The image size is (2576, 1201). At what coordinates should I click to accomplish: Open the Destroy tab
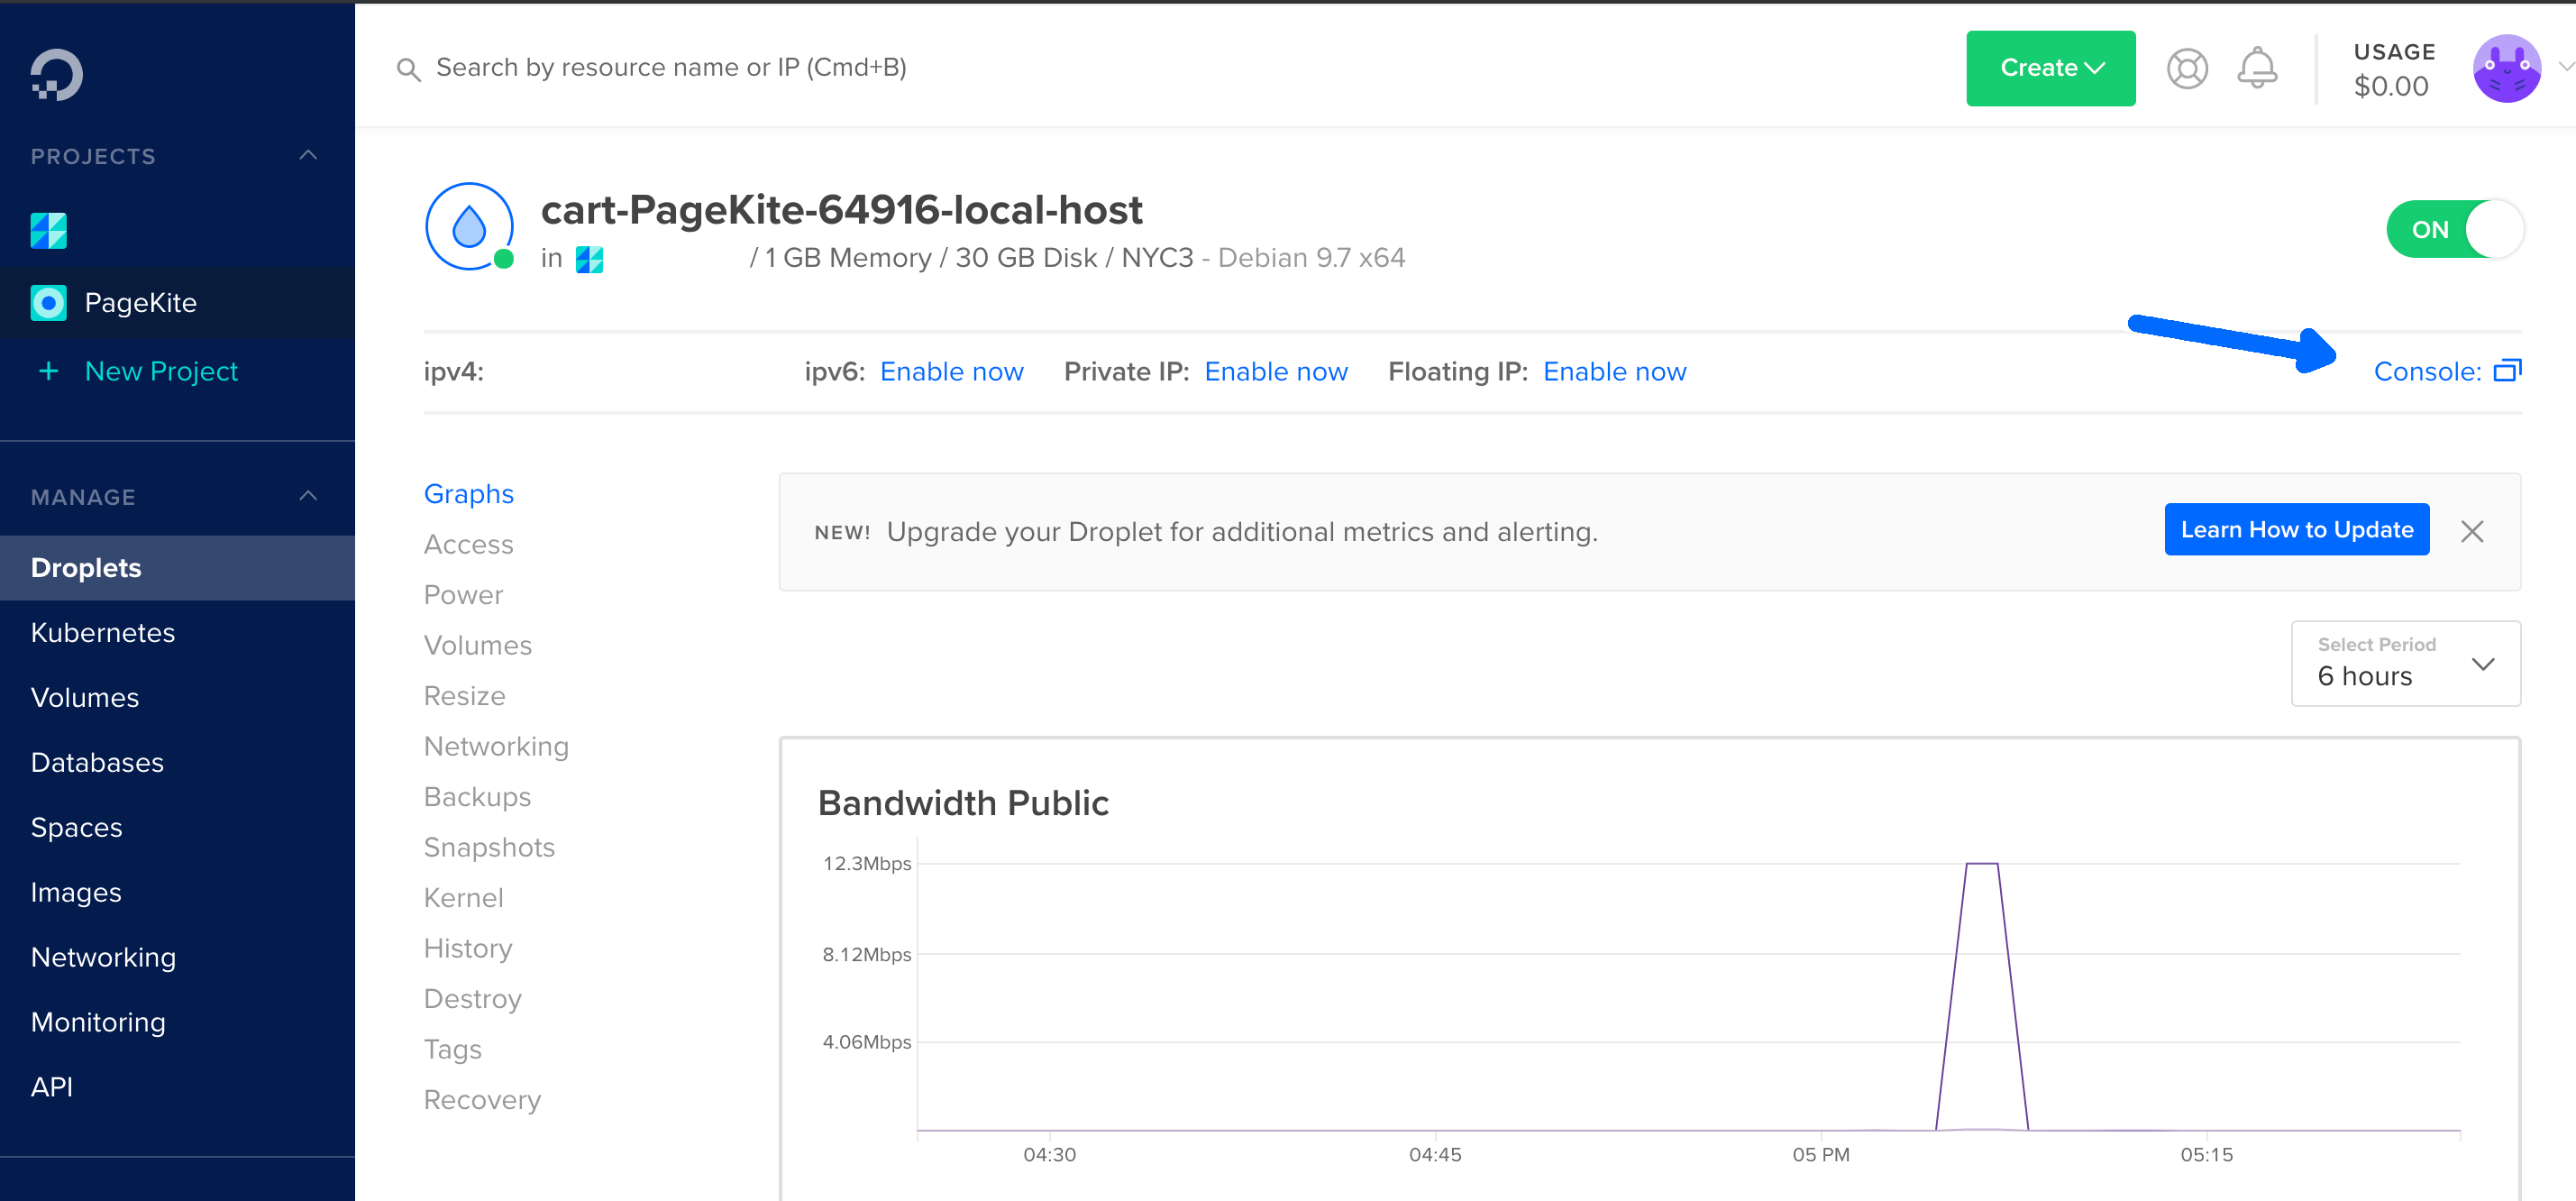pos(472,999)
